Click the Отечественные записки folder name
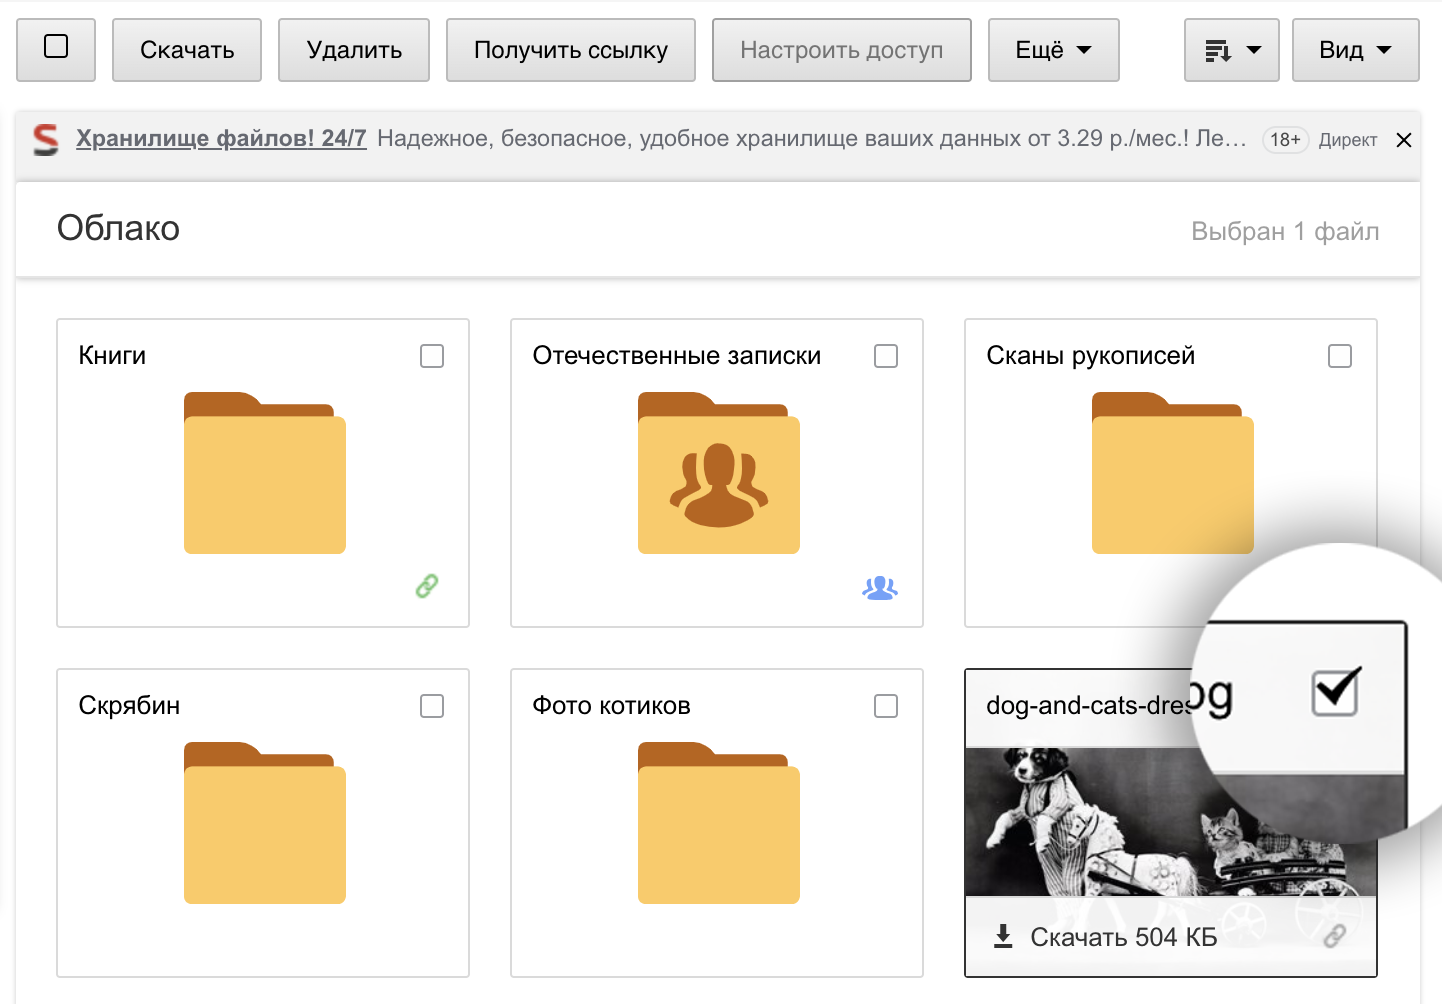Screen dimensions: 1442x1004 click(677, 355)
